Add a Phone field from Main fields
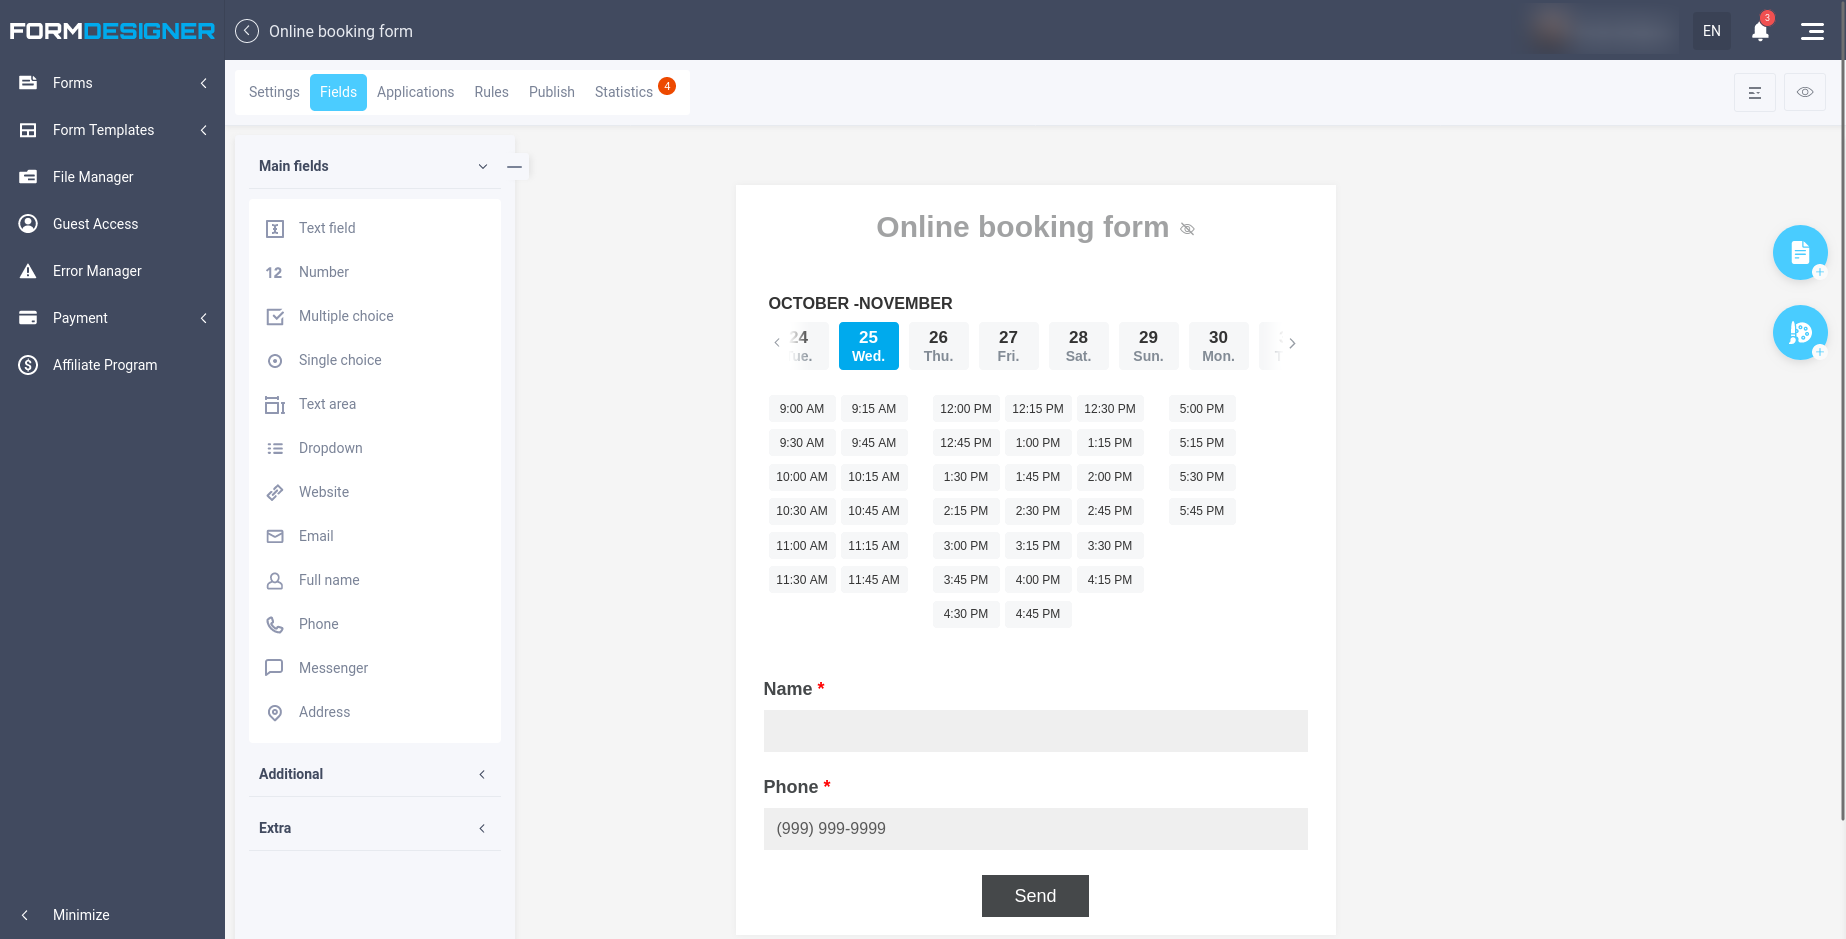 click(x=318, y=624)
